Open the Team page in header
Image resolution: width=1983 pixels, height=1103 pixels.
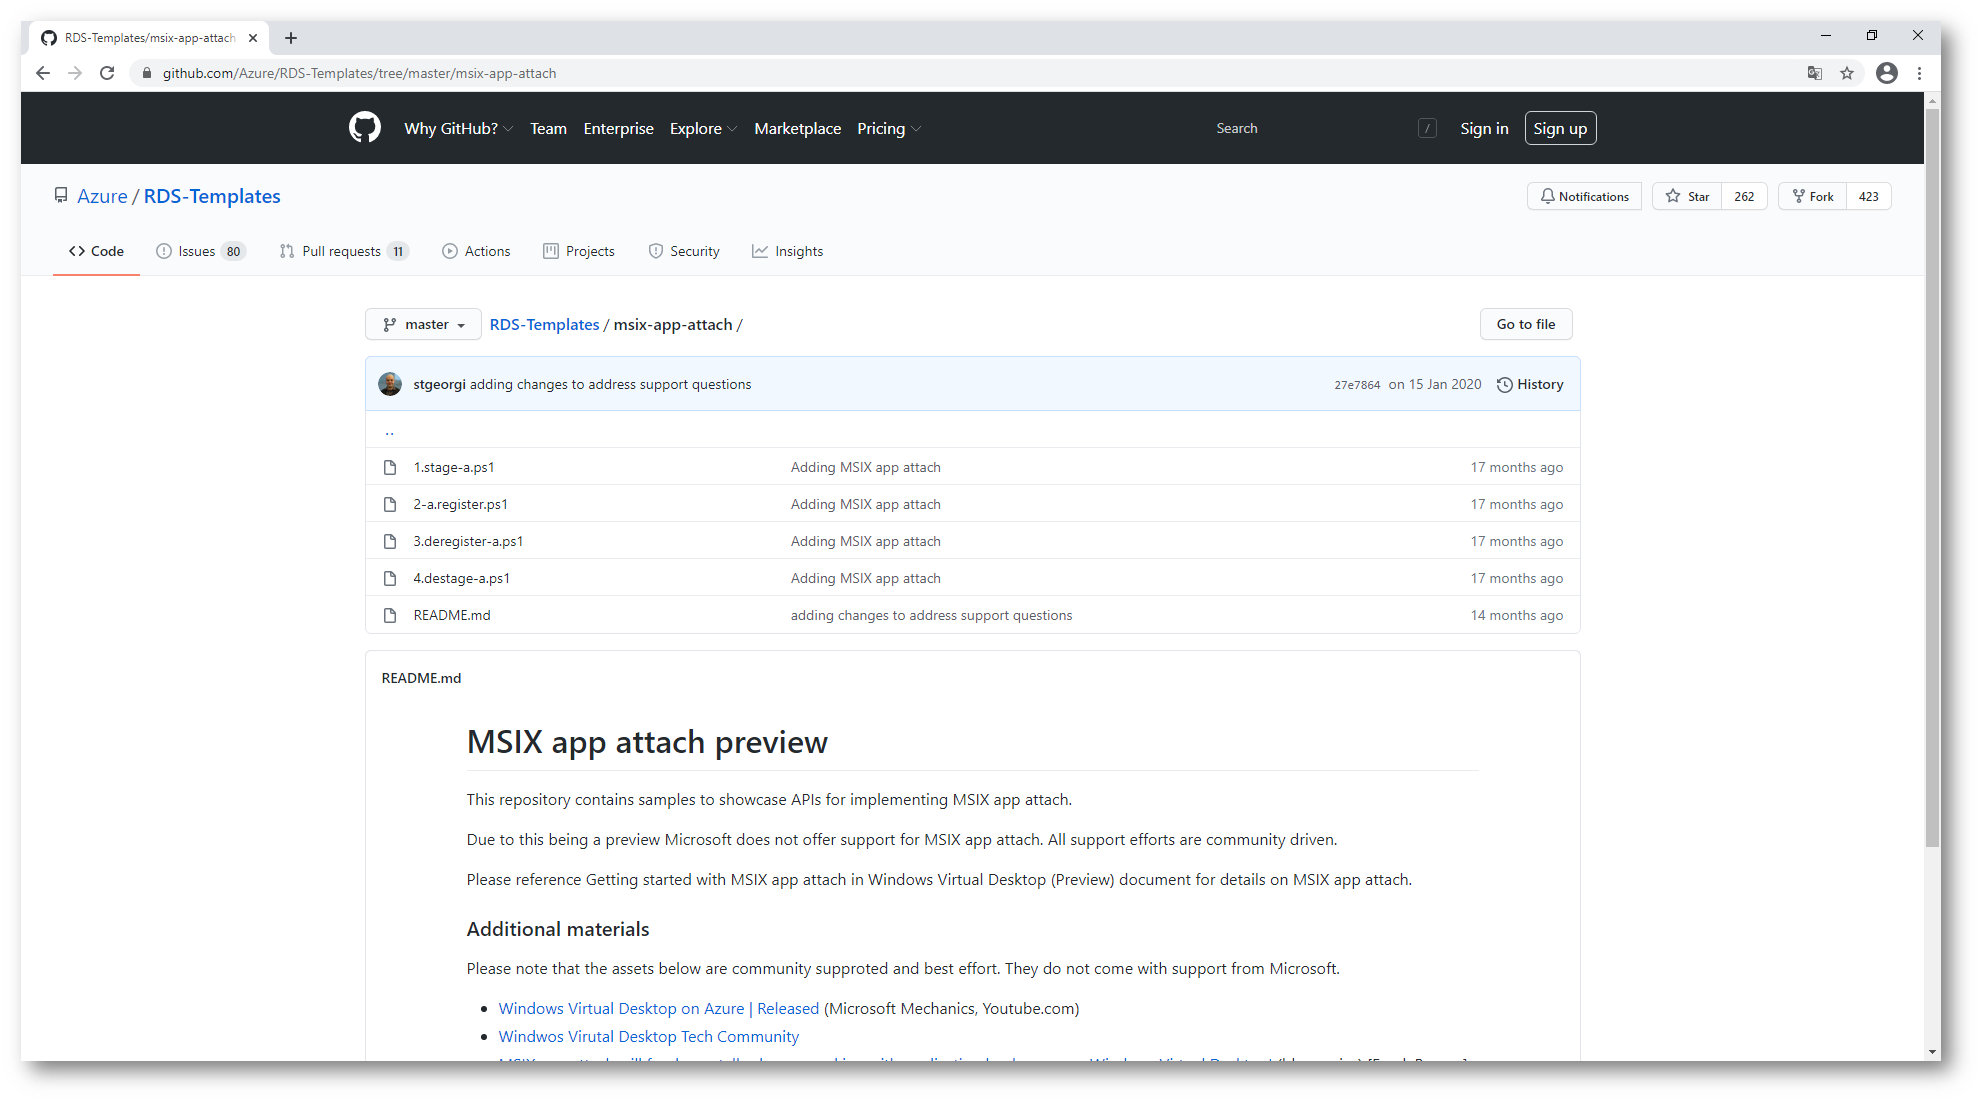(x=548, y=128)
